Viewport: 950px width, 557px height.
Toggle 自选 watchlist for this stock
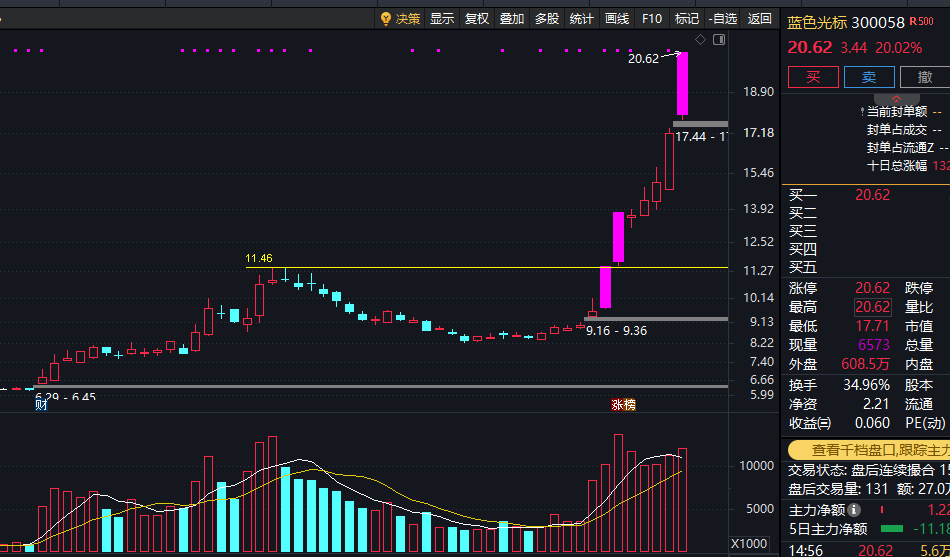[x=722, y=19]
